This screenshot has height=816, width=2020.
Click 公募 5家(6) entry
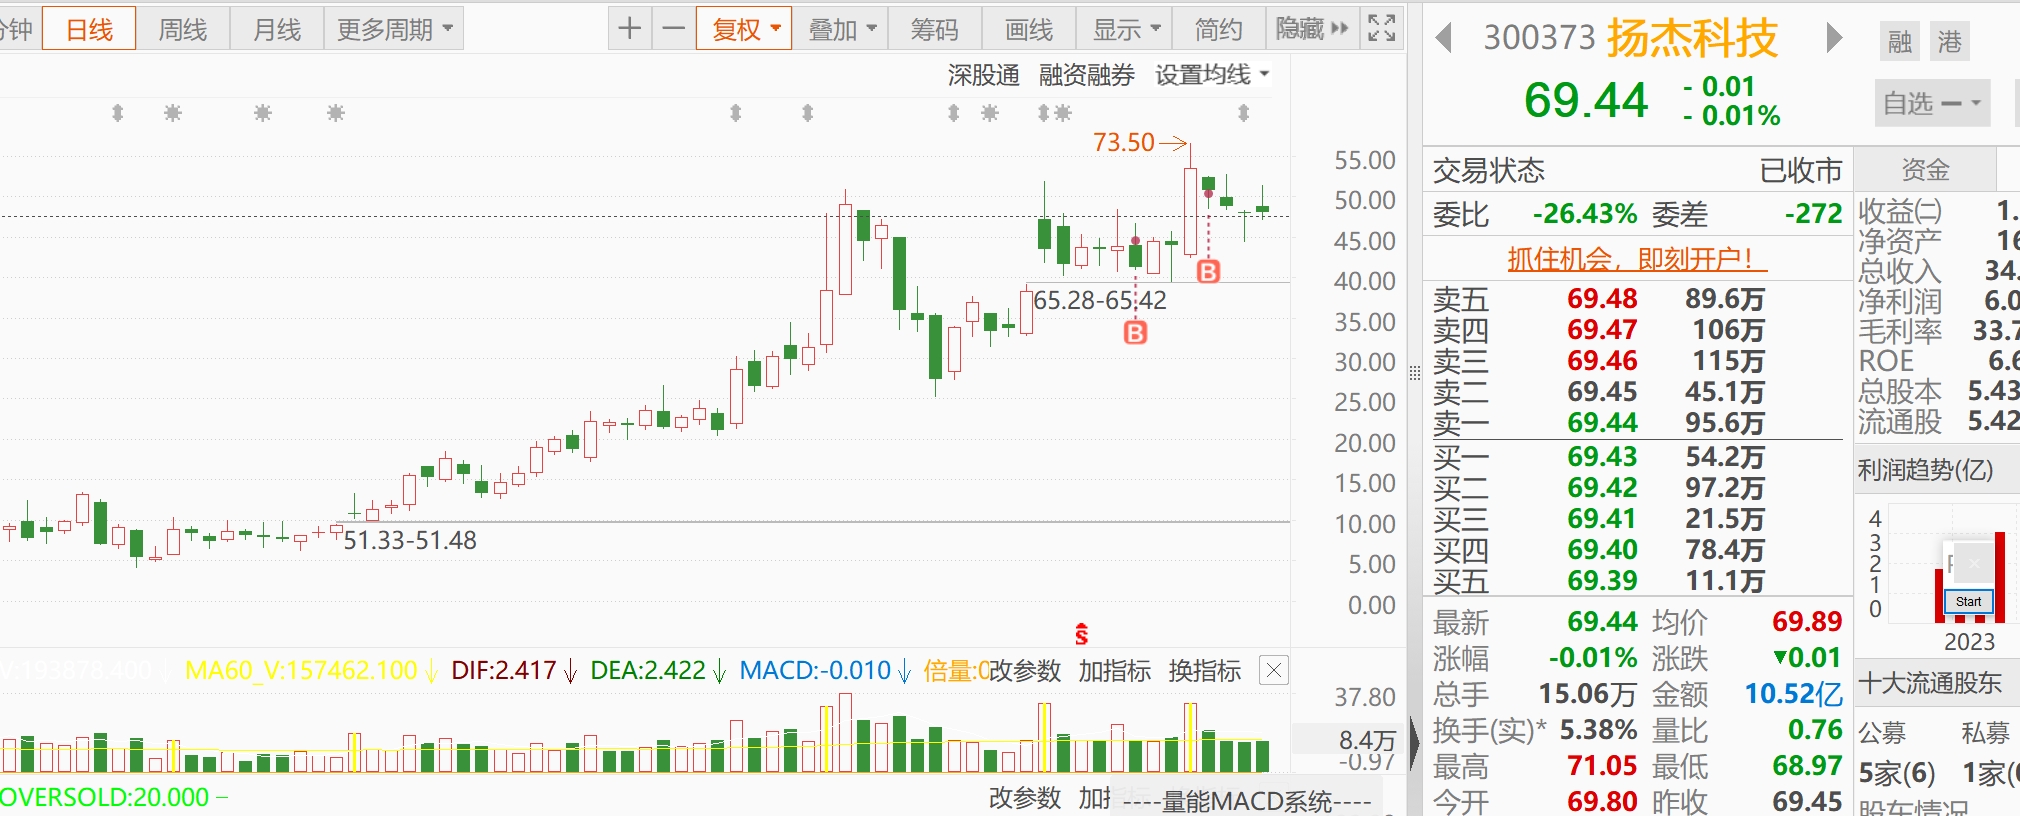click(1897, 772)
